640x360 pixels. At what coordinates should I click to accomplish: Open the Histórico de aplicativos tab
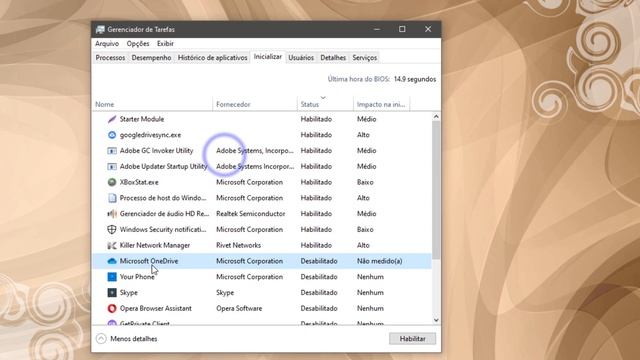pos(213,58)
